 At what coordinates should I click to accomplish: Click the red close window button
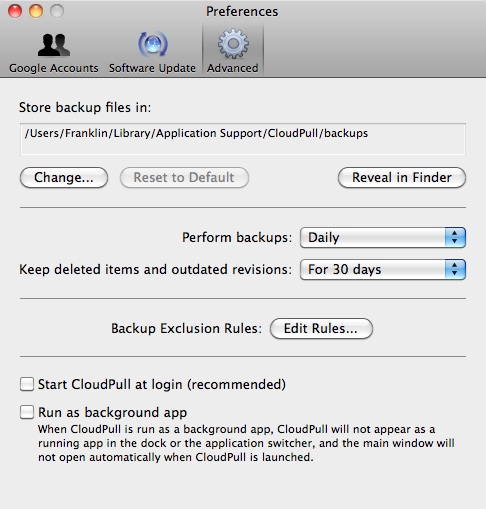coord(15,11)
